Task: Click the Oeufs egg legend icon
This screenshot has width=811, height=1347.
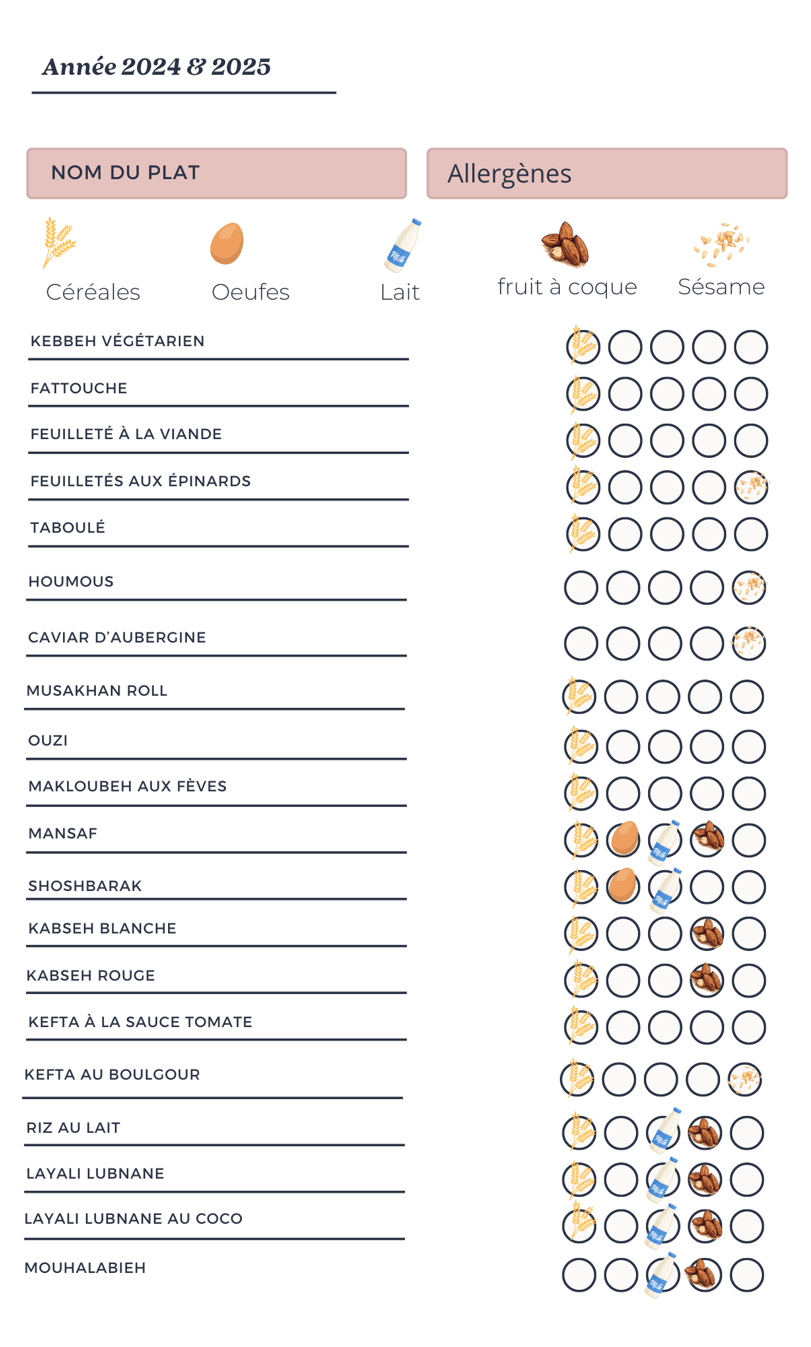Action: click(x=227, y=243)
